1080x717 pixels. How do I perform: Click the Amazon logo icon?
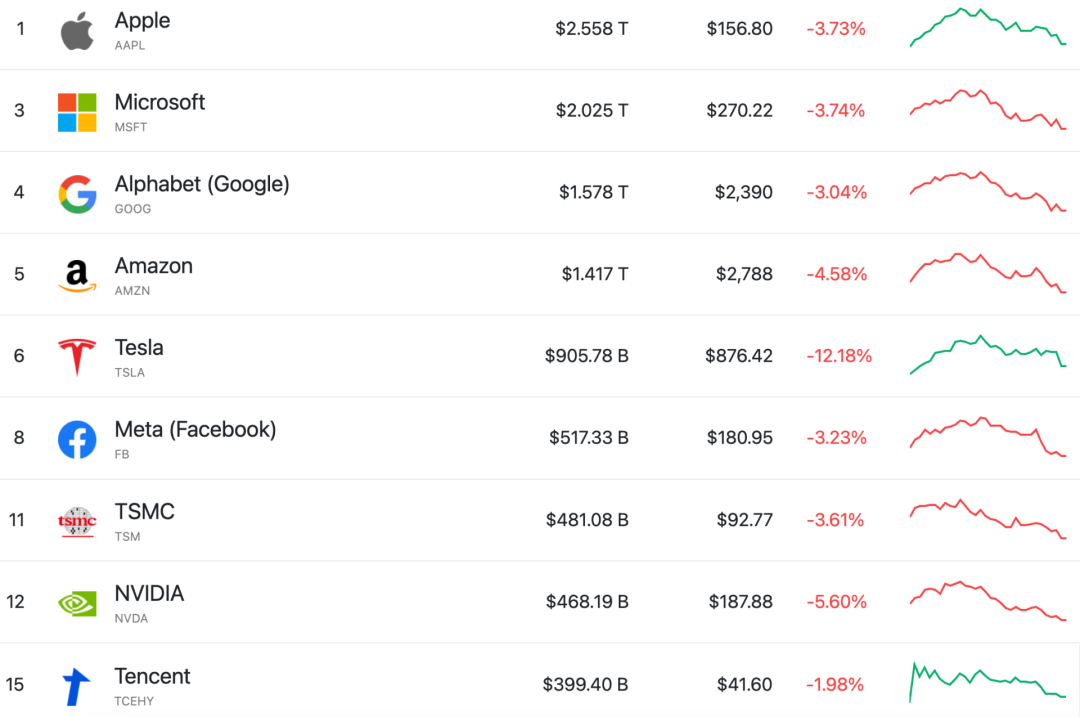[77, 276]
